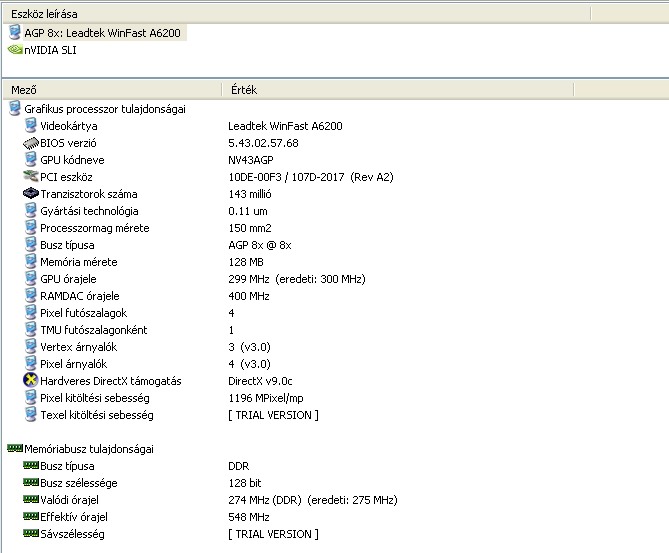Select the Memóriabusz tulajdonságai heading

tap(89, 449)
